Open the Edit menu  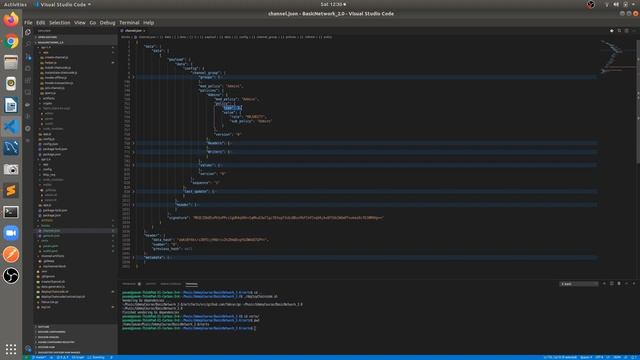[x=40, y=23]
